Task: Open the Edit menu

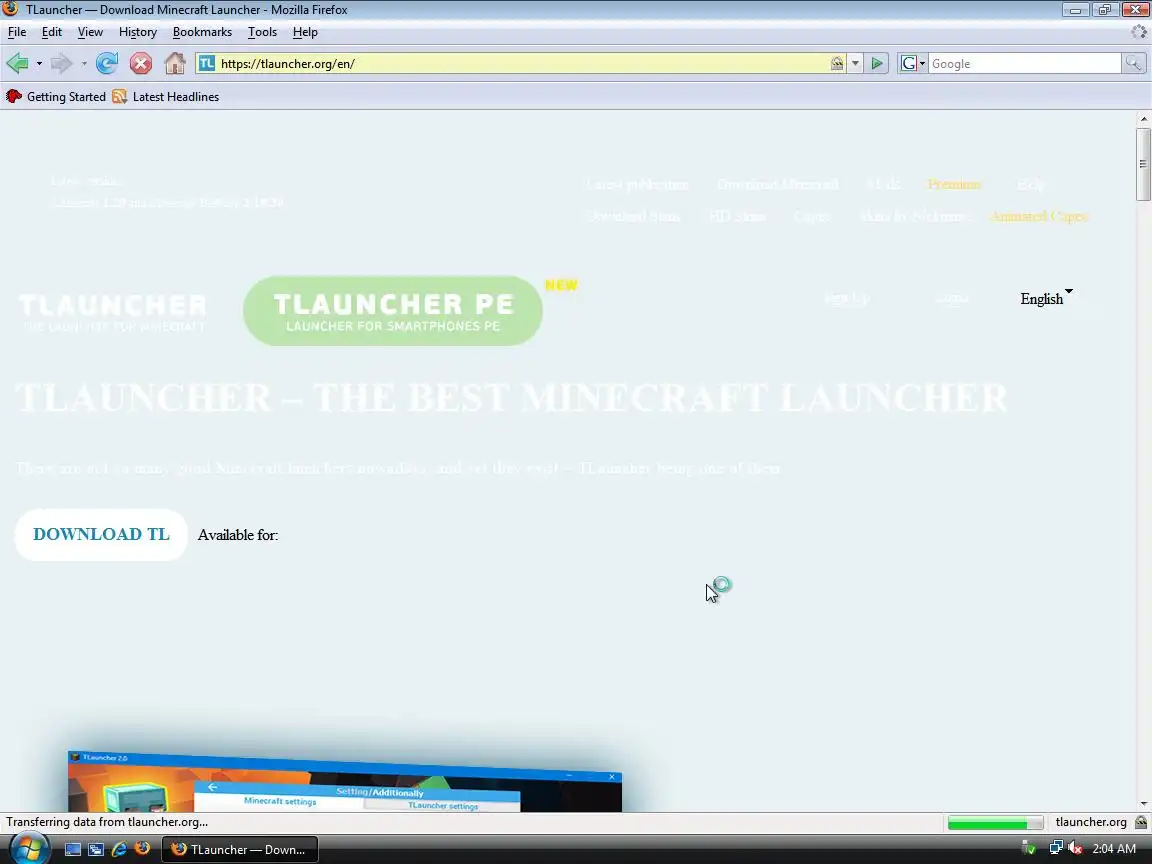Action: pos(51,32)
